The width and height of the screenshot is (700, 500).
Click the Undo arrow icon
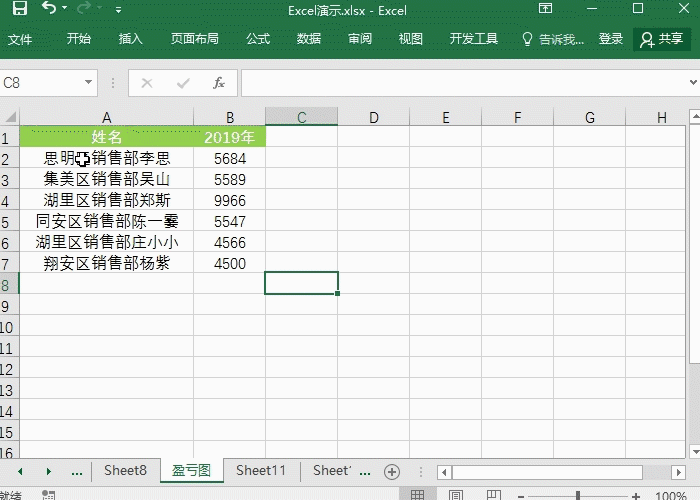coord(48,9)
